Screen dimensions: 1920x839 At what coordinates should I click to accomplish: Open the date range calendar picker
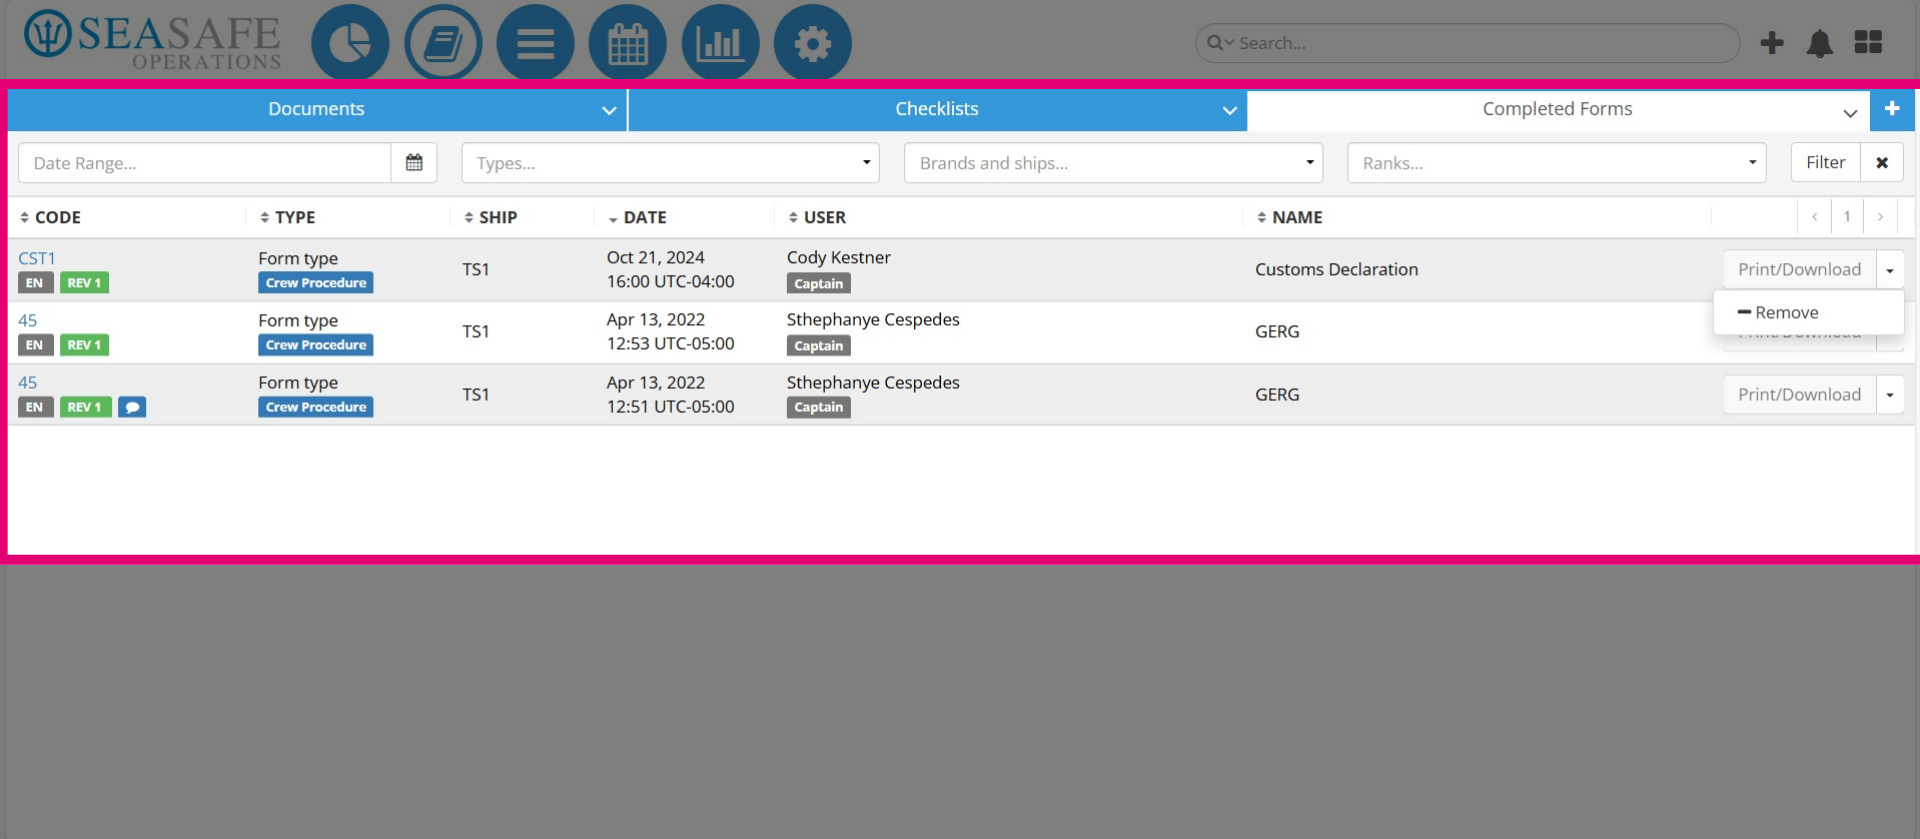(x=414, y=163)
